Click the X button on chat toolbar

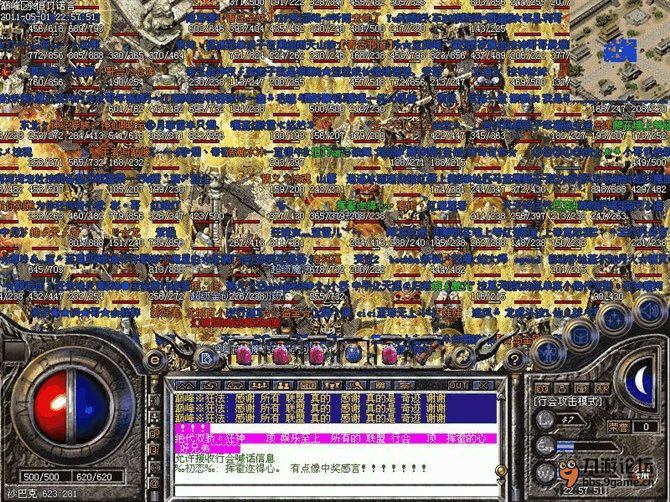click(483, 385)
